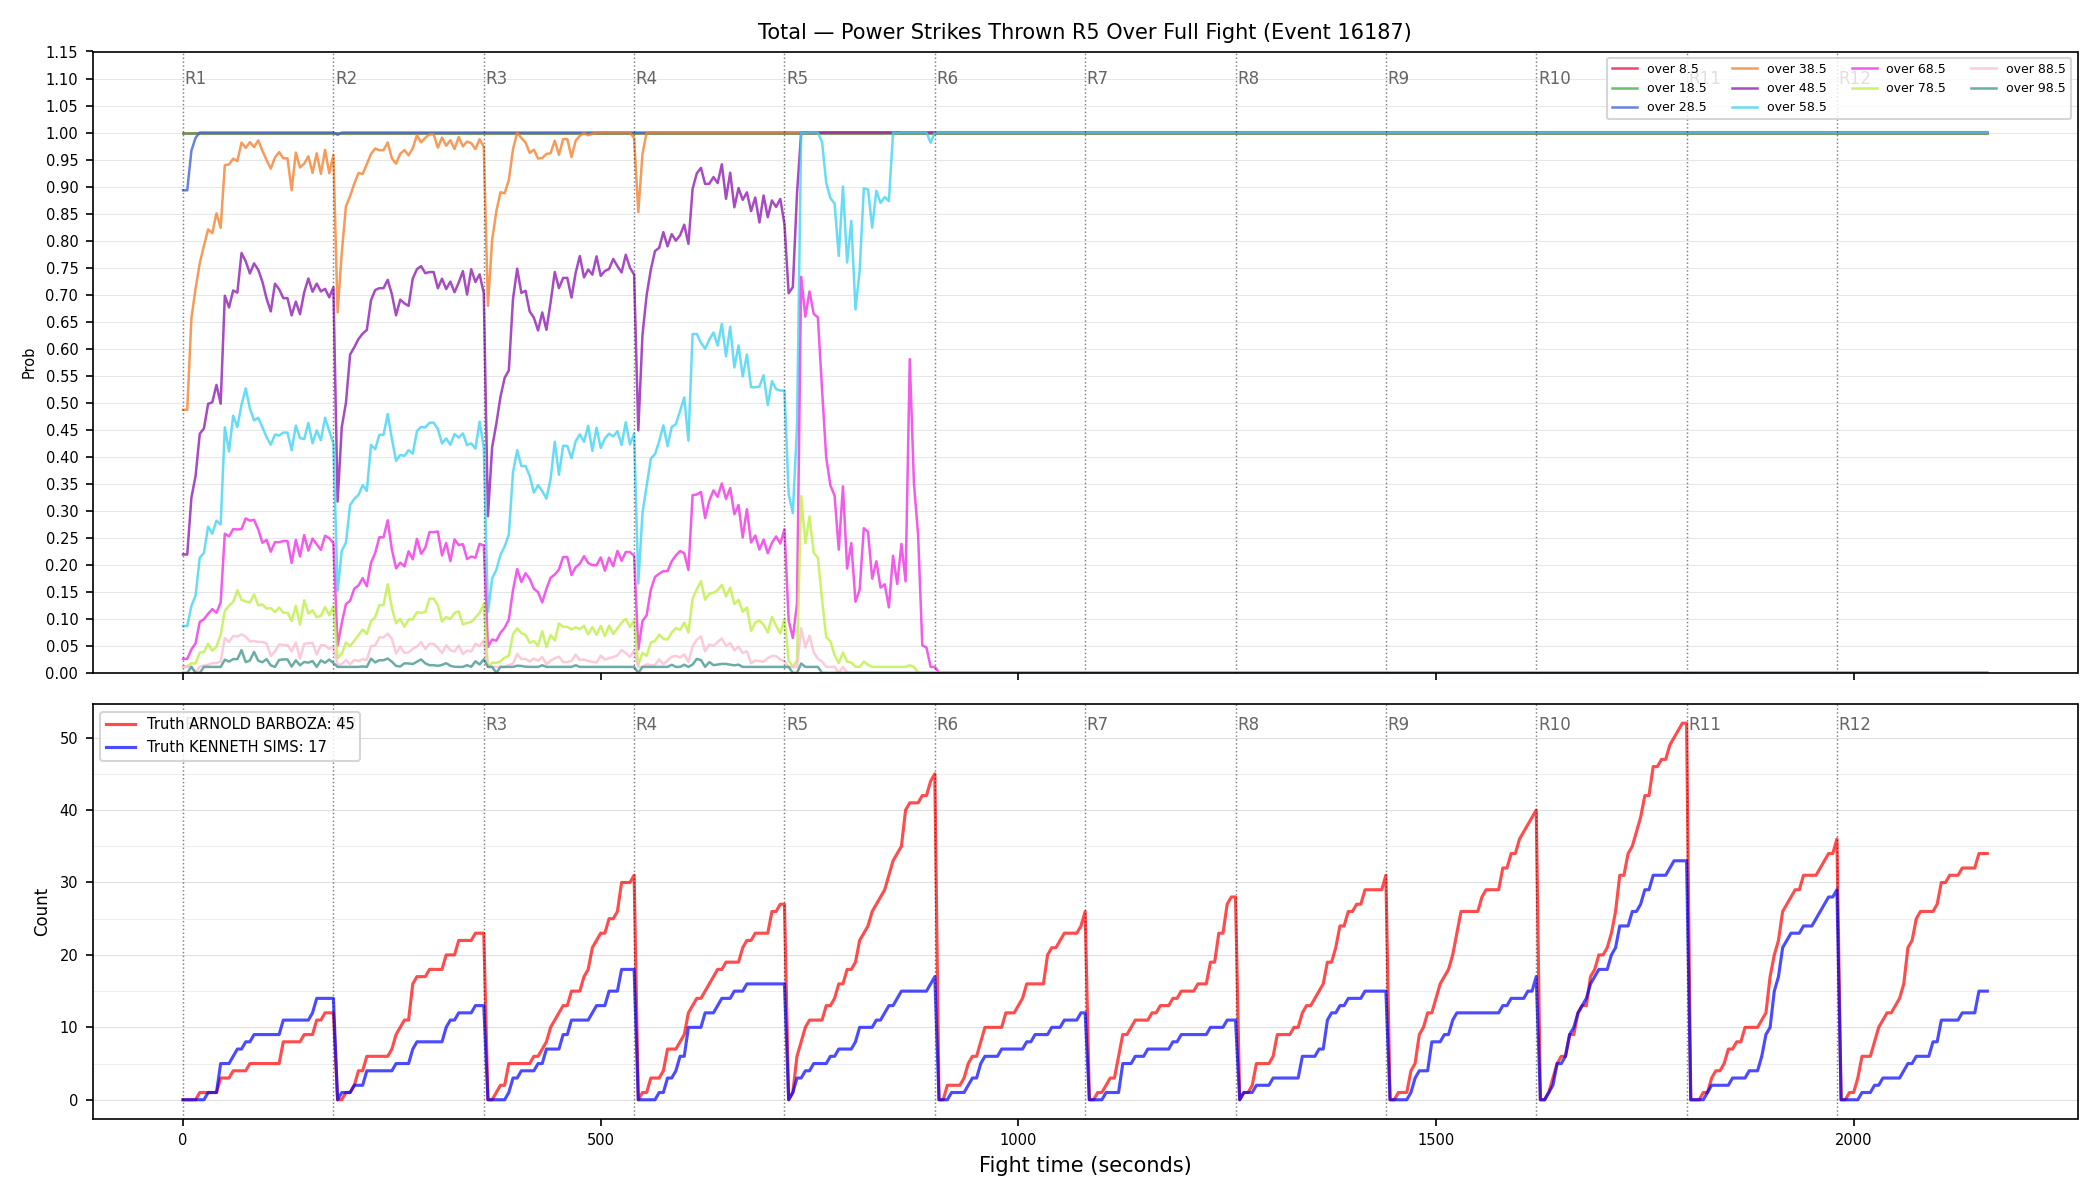
Task: Click the orange 'over 38.5' legend line sample
Action: point(1745,69)
